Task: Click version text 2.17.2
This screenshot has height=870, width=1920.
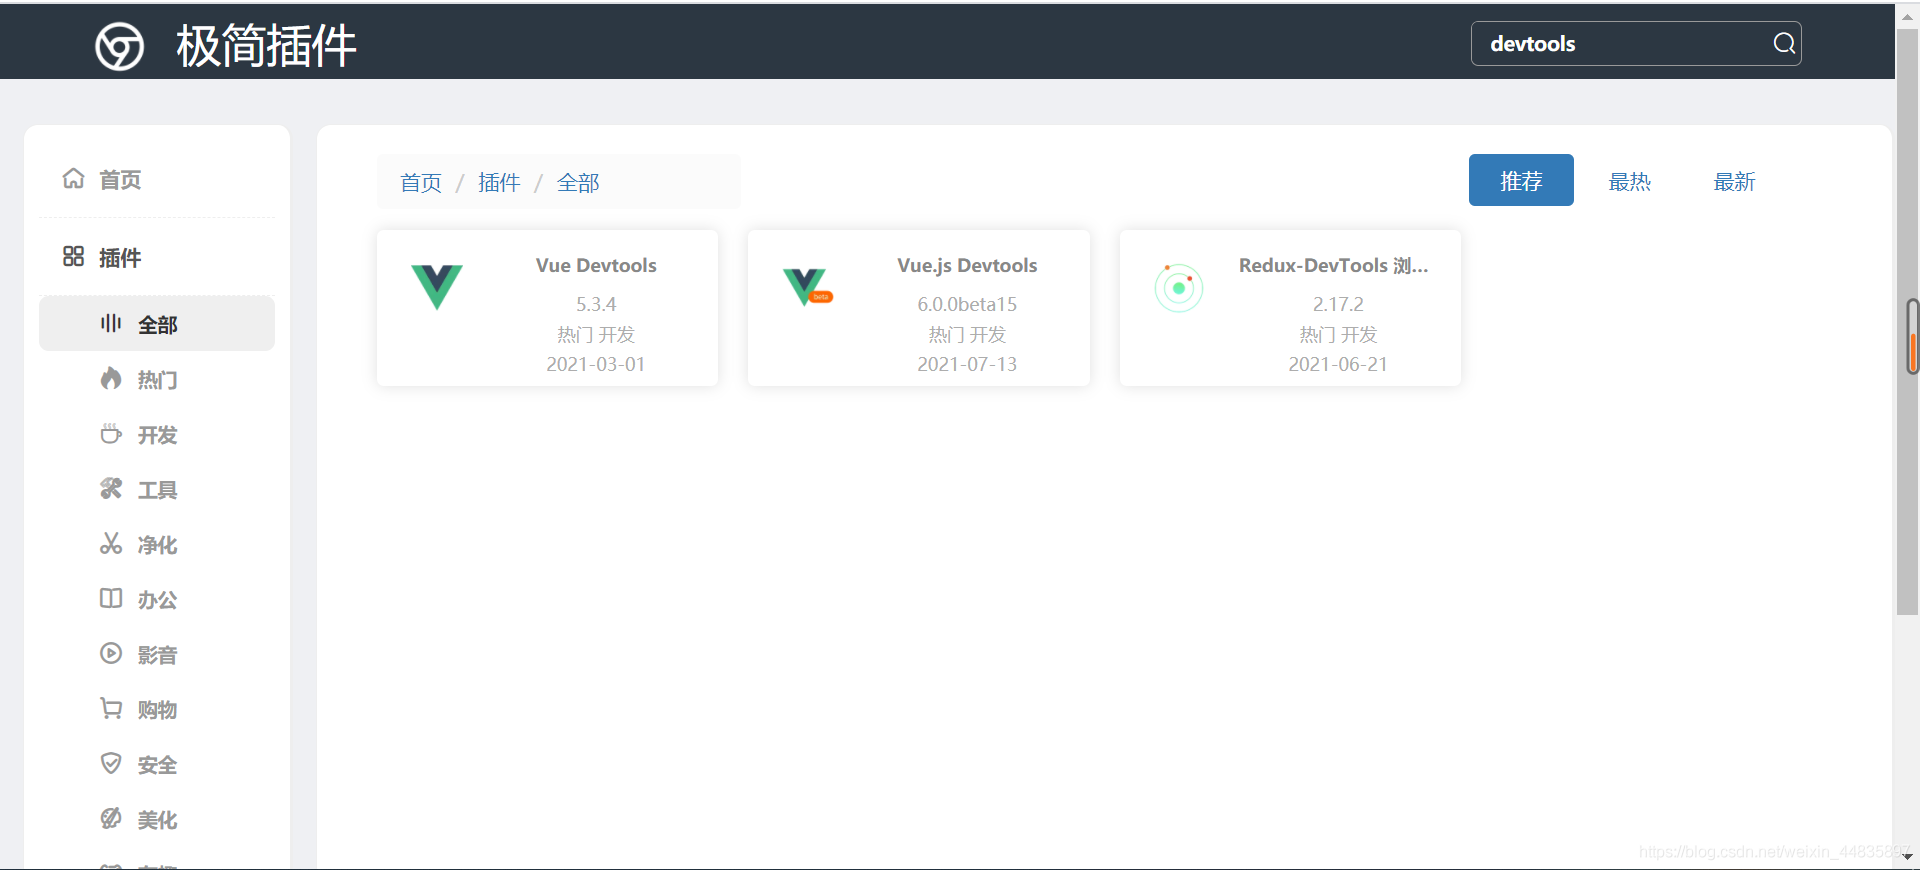Action: pos(1338,304)
